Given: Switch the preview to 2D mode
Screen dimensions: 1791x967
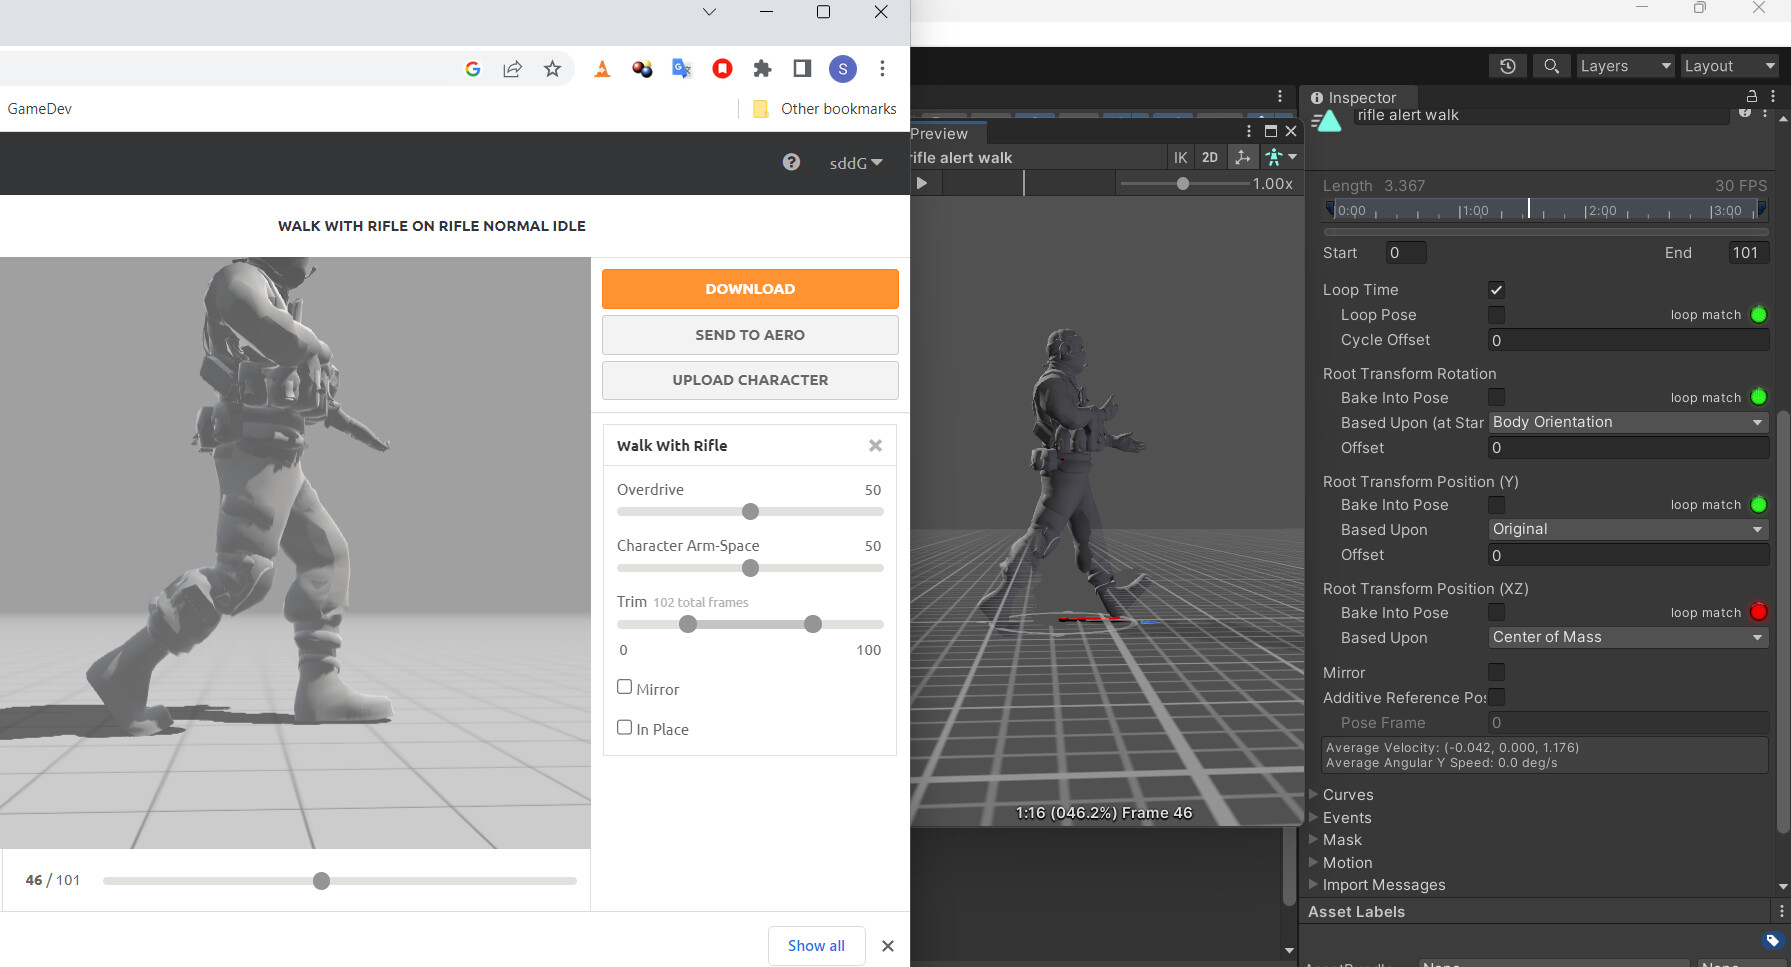Looking at the screenshot, I should pos(1210,157).
